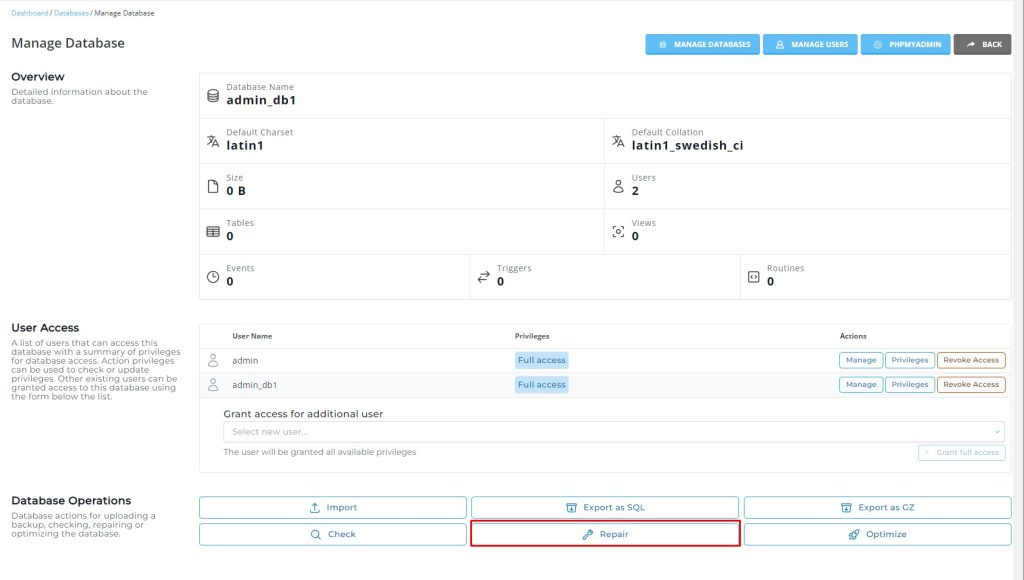The image size is (1024, 580).
Task: Revoke Access for admin_db1 user
Action: (971, 385)
